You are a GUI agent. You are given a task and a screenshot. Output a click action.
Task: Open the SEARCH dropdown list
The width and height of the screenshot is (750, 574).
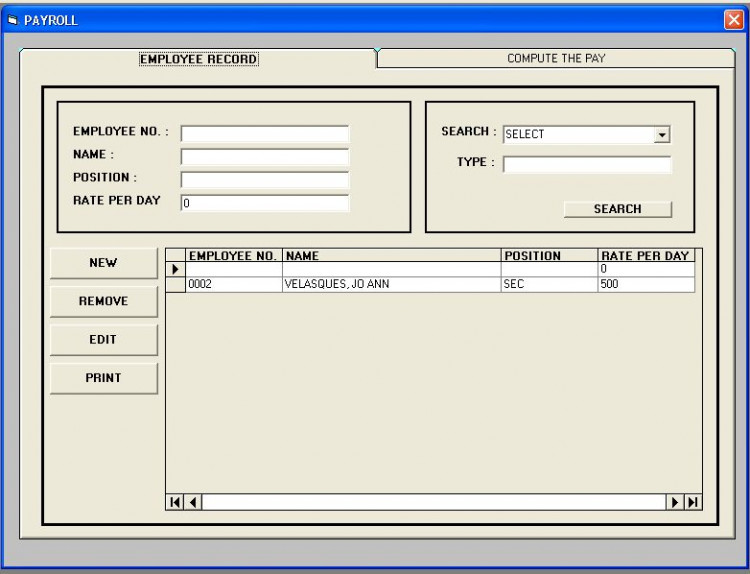point(661,135)
